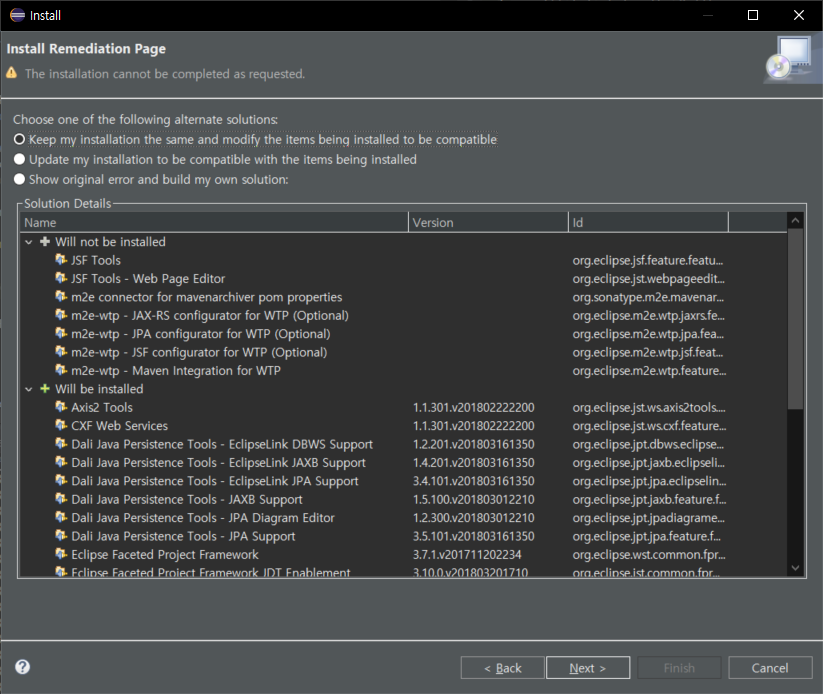Collapse the 'Will be installed' group
The image size is (823, 694).
pos(29,389)
